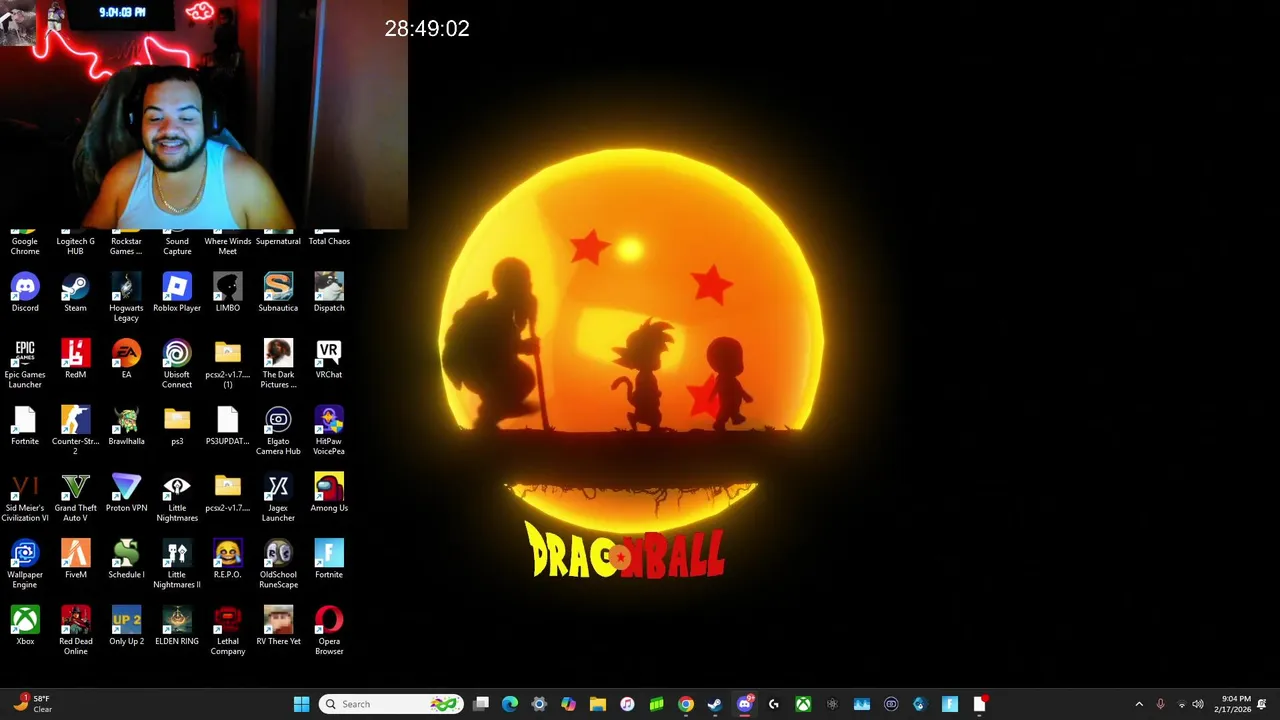This screenshot has height=720, width=1280.
Task: Click the microphone tray icon
Action: [x=1160, y=704]
